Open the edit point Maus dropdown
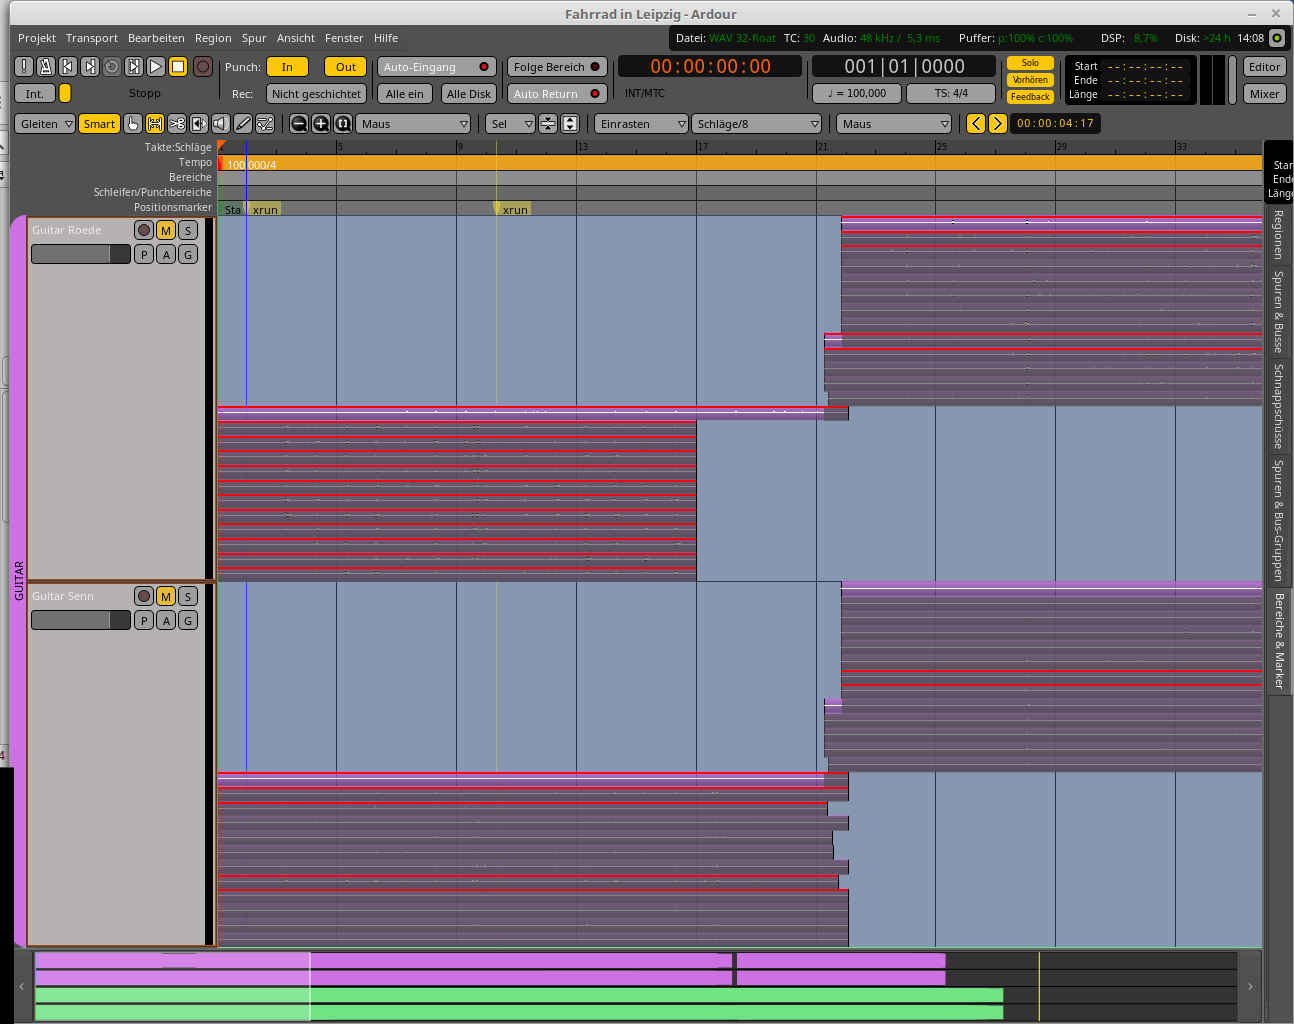The height and width of the screenshot is (1024, 1294). click(894, 124)
